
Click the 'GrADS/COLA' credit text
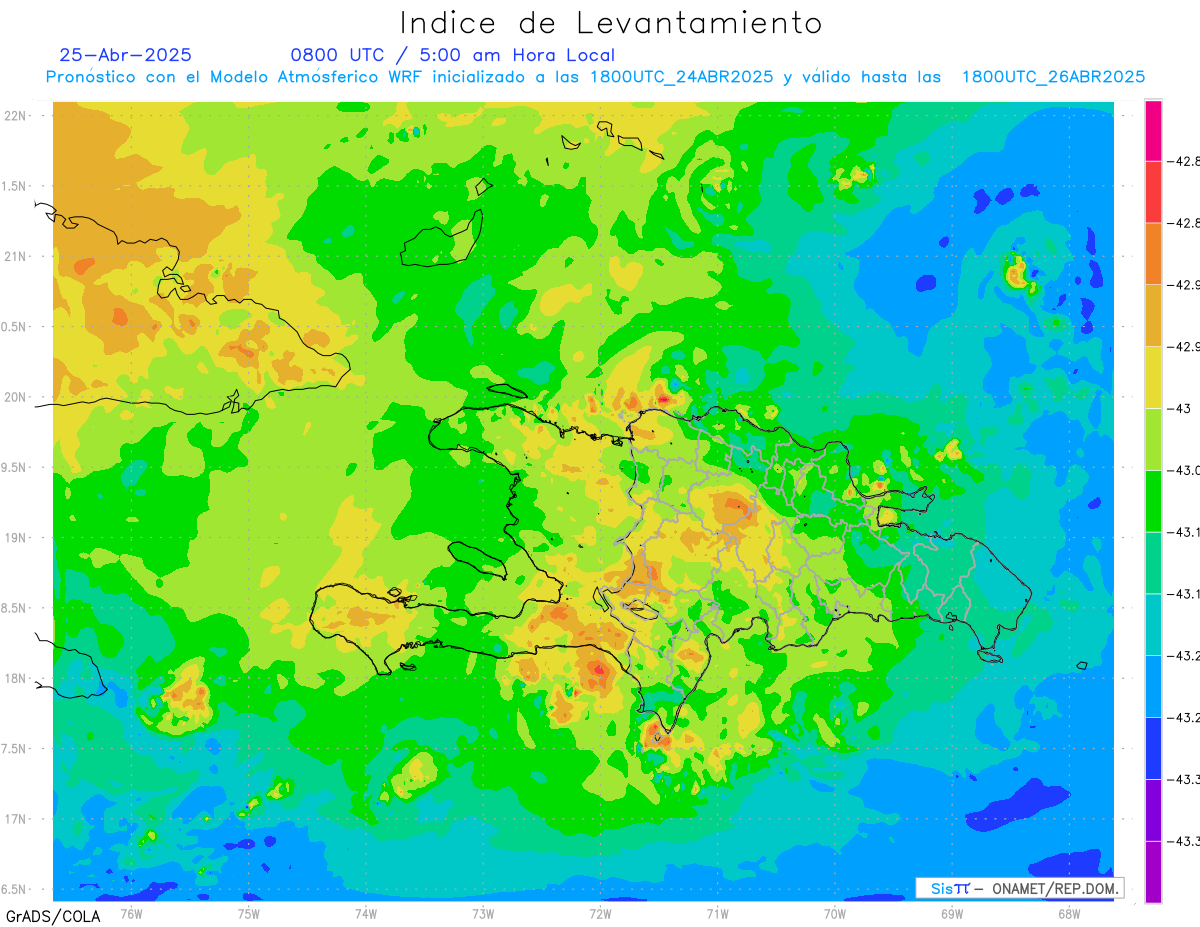tap(52, 916)
